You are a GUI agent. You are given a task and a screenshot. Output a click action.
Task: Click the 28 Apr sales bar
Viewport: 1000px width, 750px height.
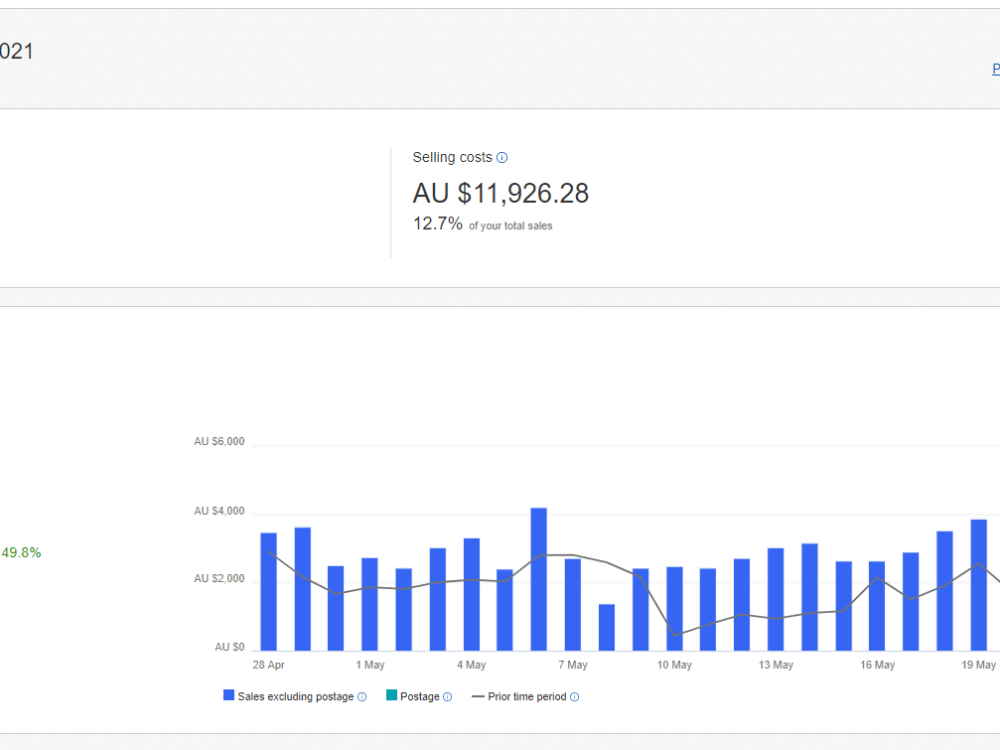(268, 592)
